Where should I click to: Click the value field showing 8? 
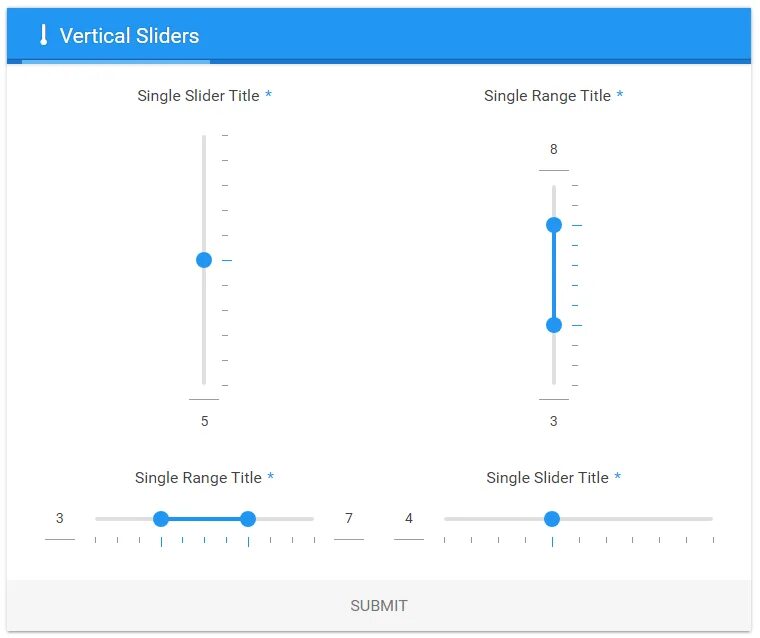[554, 150]
